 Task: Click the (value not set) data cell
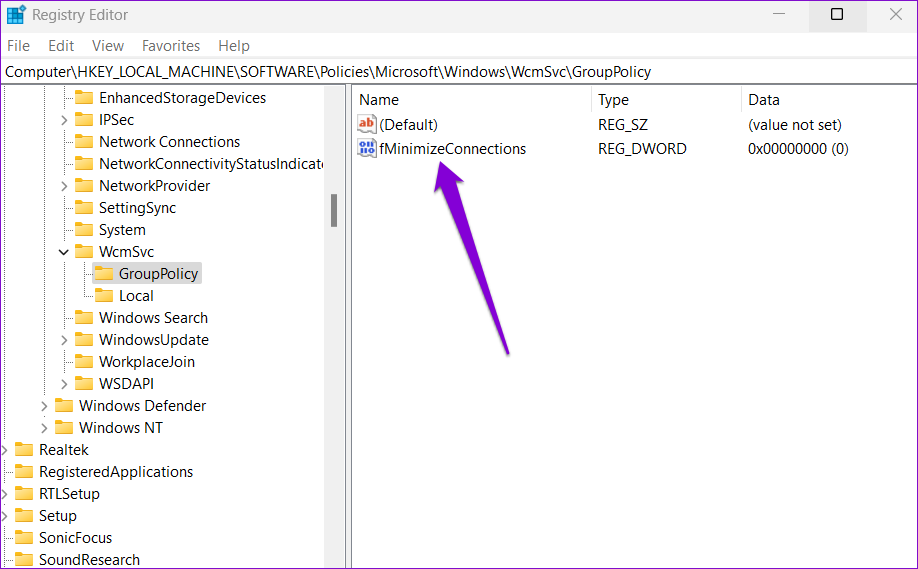[x=794, y=125]
